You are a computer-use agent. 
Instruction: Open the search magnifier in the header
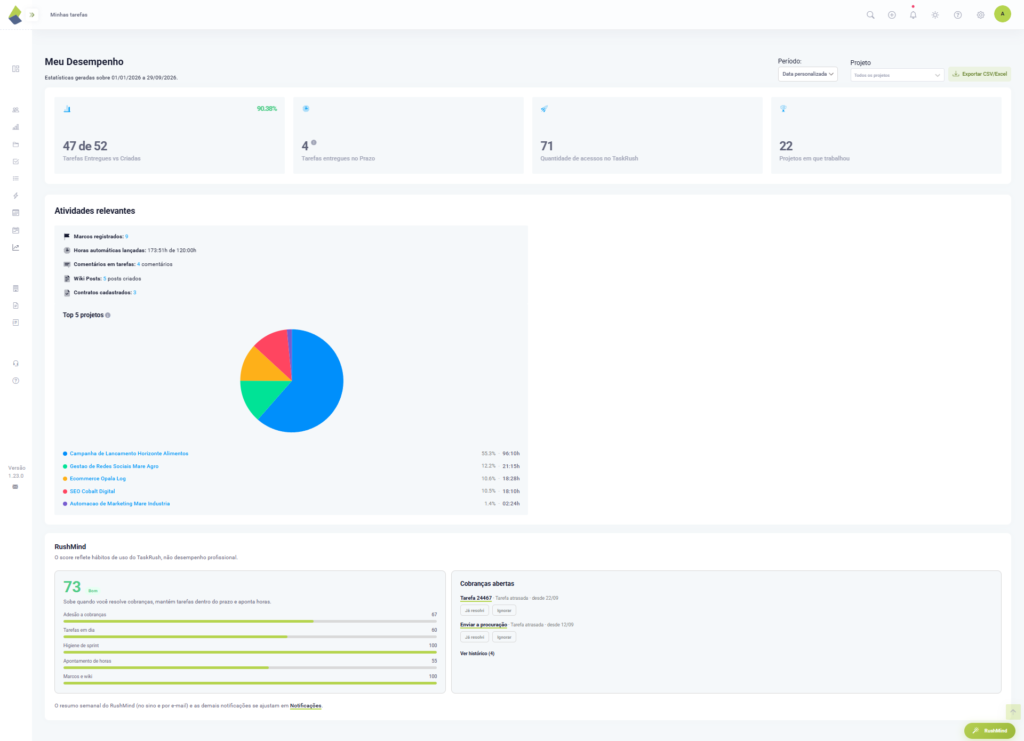[x=871, y=14]
